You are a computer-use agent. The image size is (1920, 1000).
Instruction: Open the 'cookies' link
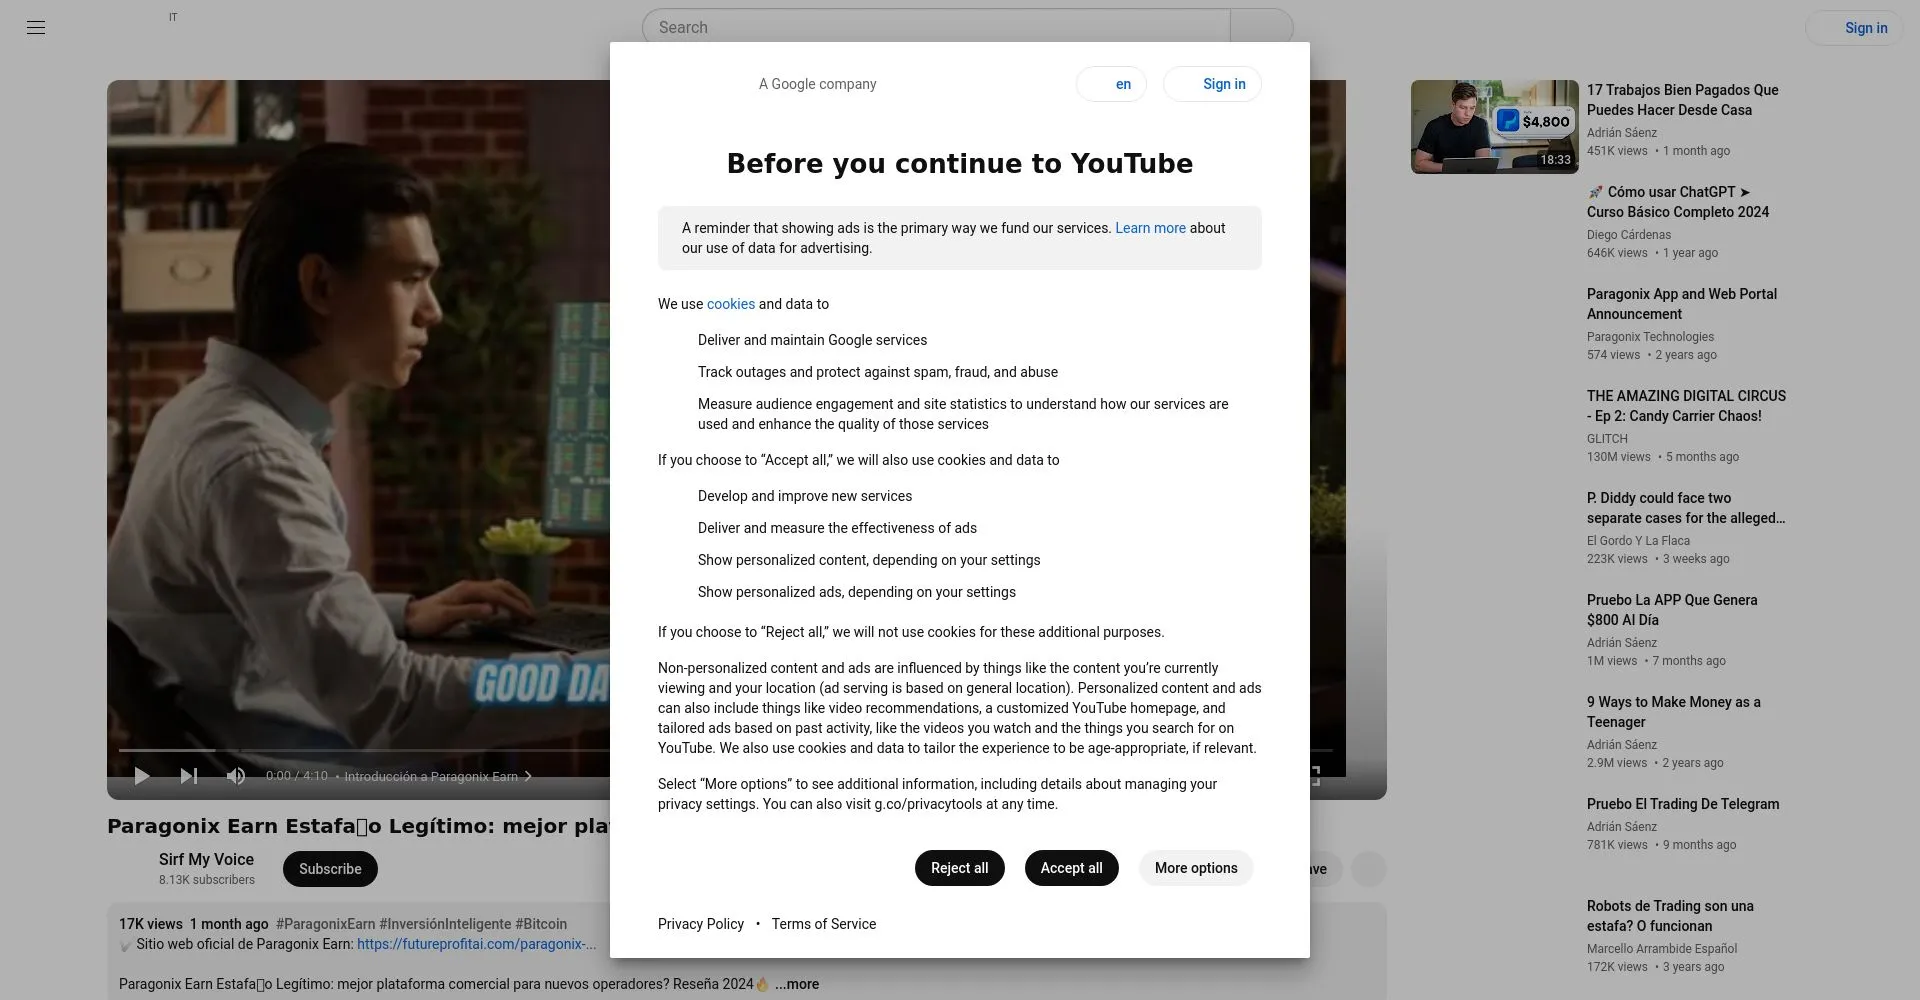pyautogui.click(x=731, y=304)
